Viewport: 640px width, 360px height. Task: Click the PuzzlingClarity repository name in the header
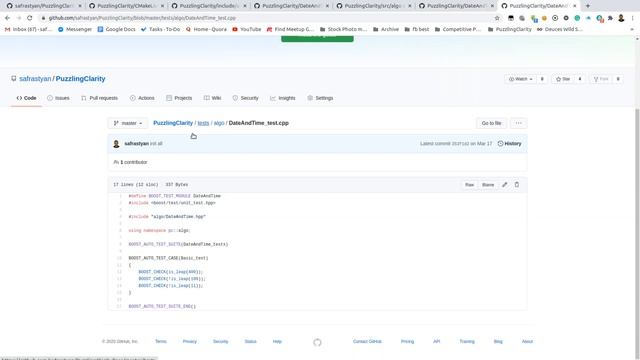point(80,79)
